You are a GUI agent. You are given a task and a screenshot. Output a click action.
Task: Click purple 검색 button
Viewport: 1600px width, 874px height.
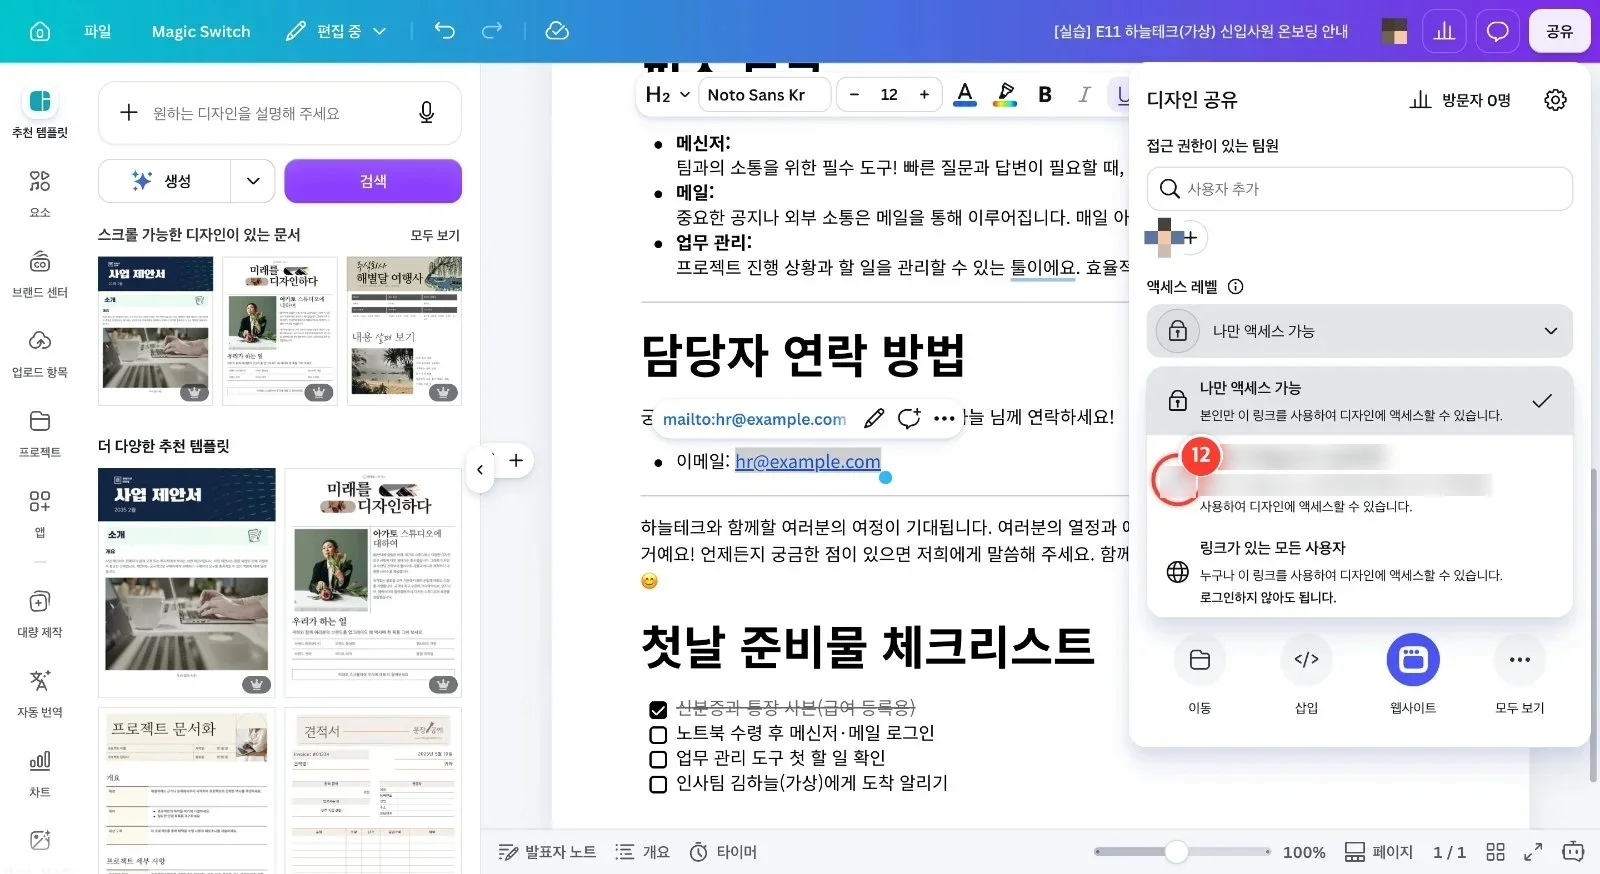(373, 181)
